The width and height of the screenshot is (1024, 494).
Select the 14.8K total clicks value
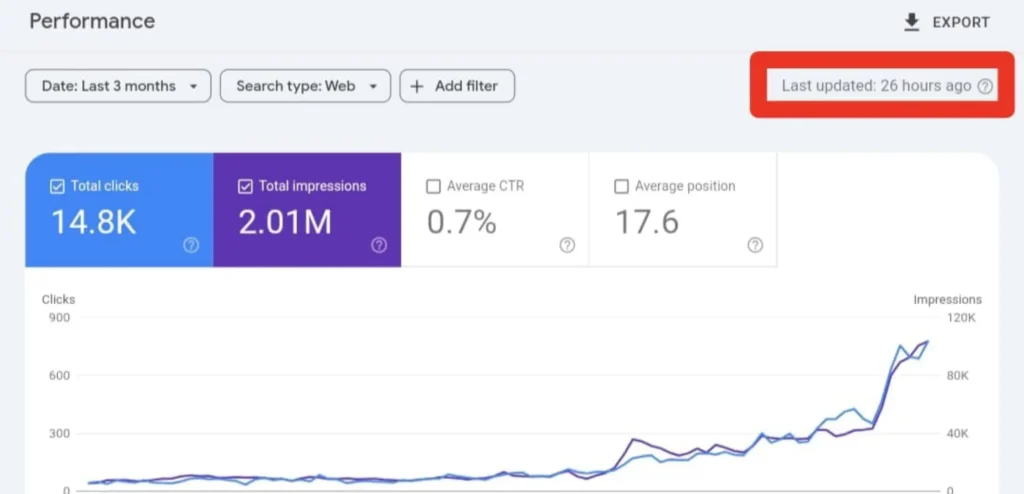[x=93, y=222]
